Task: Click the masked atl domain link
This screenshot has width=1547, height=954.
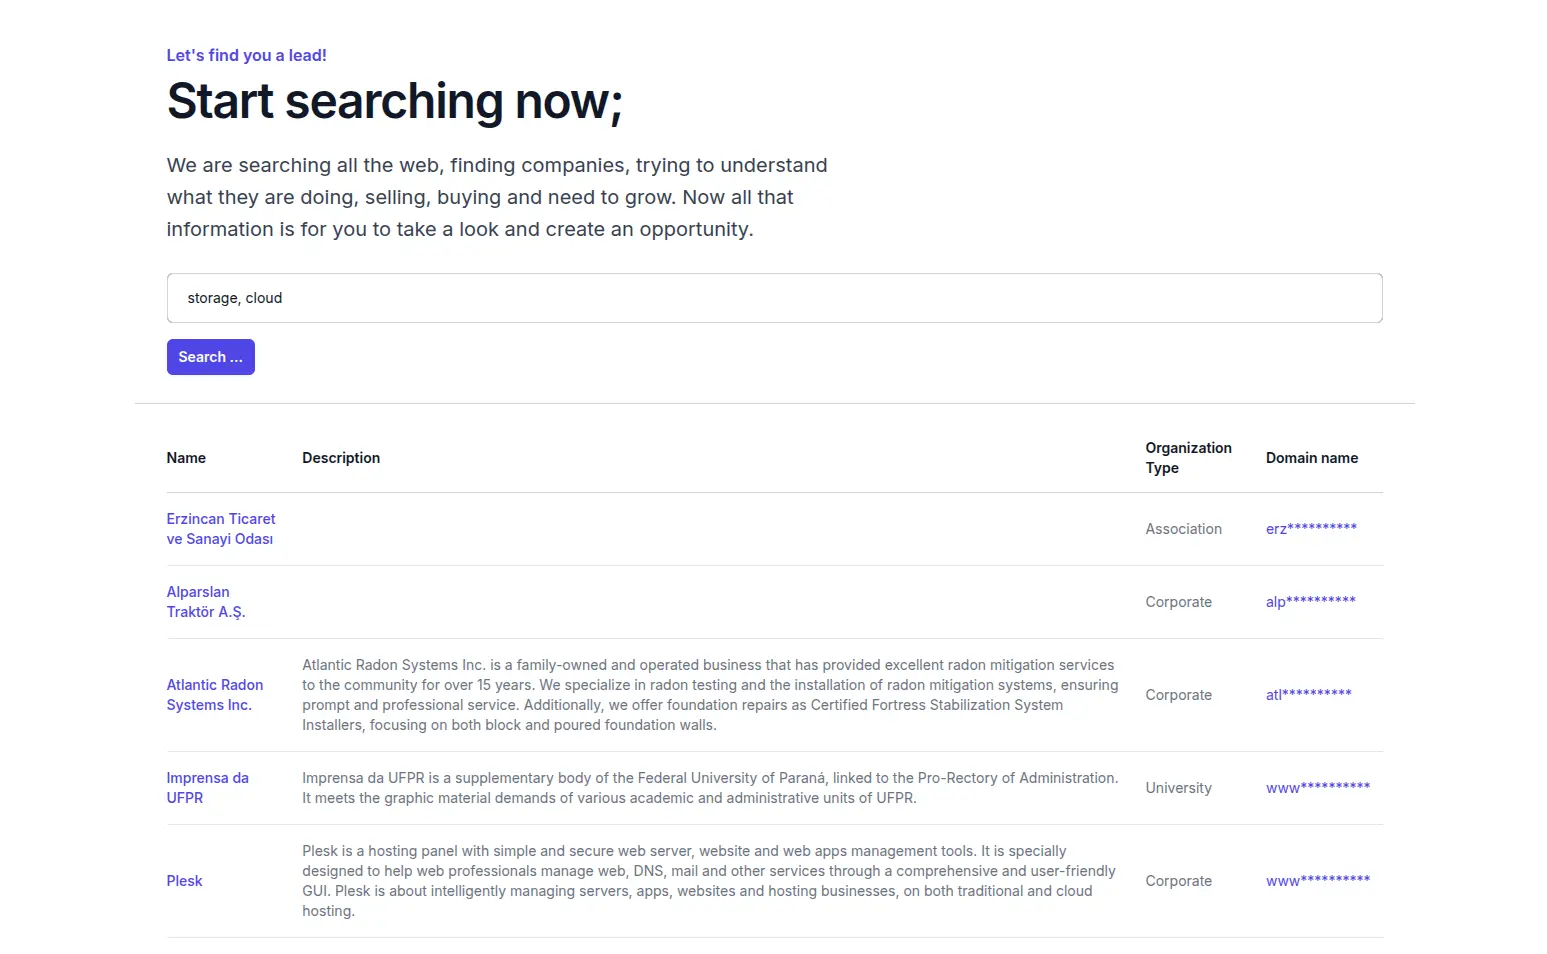Action: click(1308, 695)
